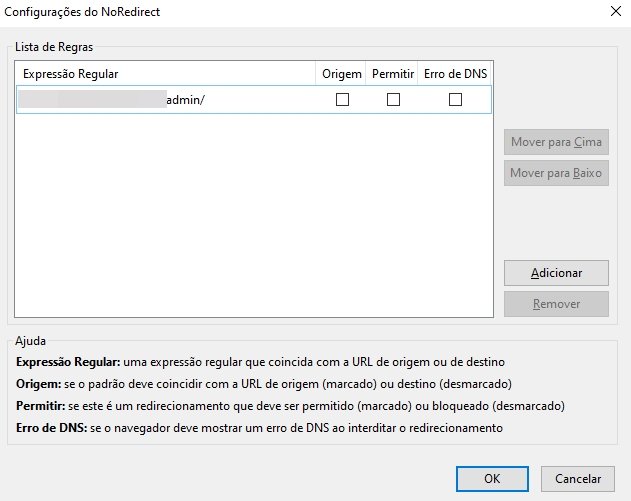Click the Adicionar button
This screenshot has height=501, width=631.
[x=556, y=273]
